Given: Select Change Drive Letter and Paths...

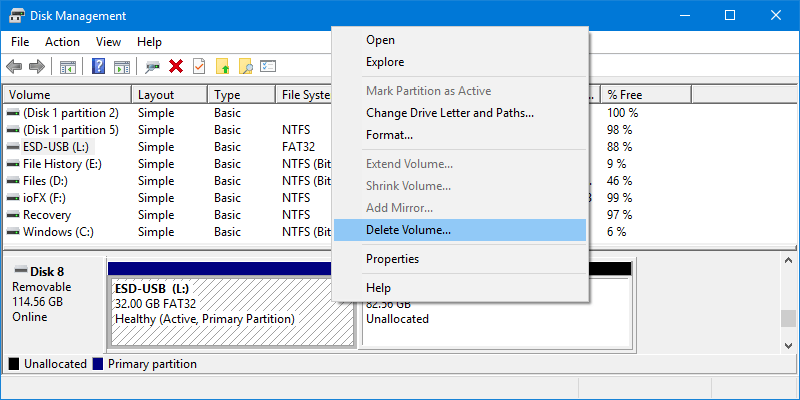Looking at the screenshot, I should 449,113.
